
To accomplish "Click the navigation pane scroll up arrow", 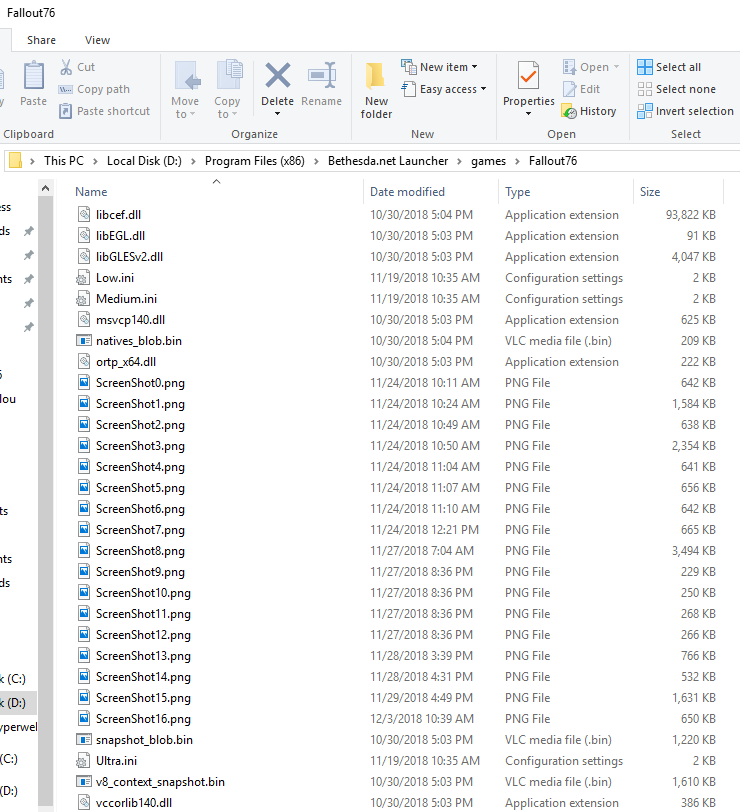I will tap(46, 188).
